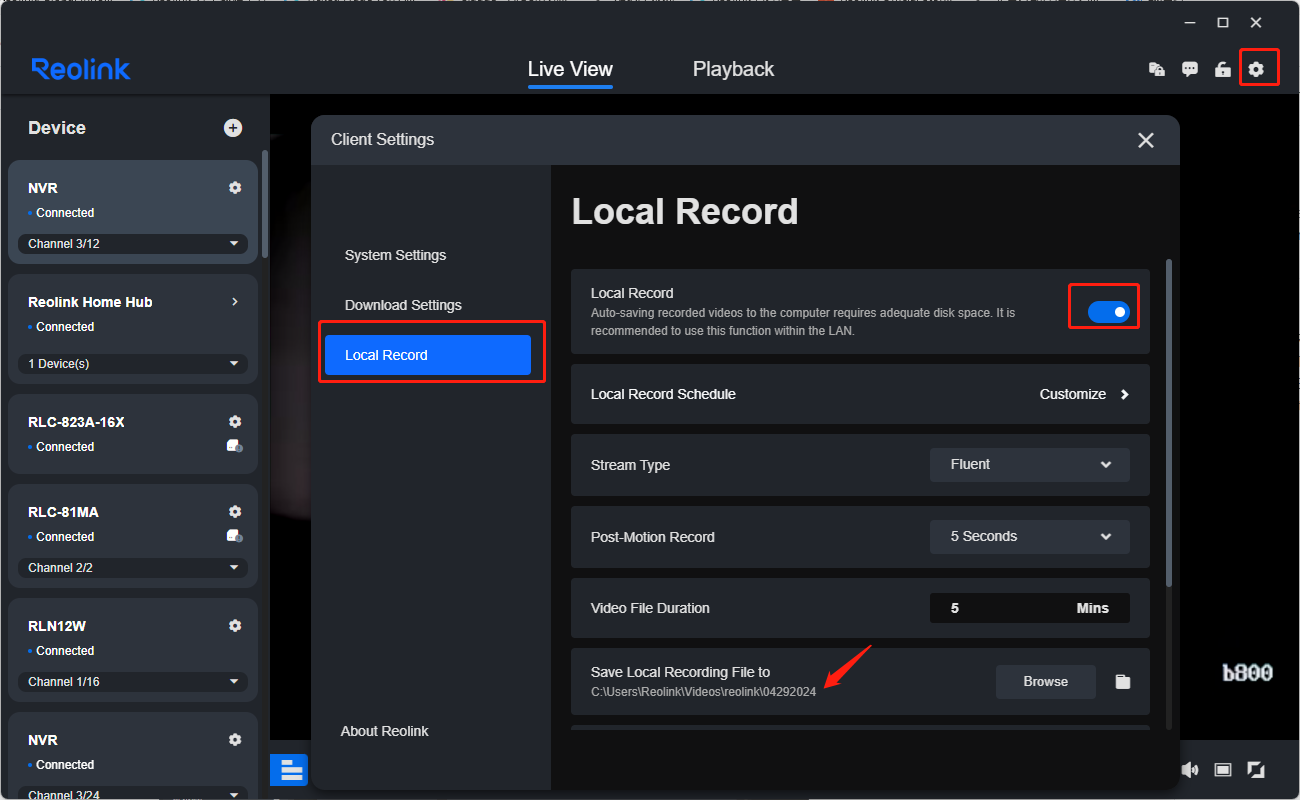Screen dimensions: 1300x800
Task: Click the Reolink logo
Action: click(x=81, y=69)
